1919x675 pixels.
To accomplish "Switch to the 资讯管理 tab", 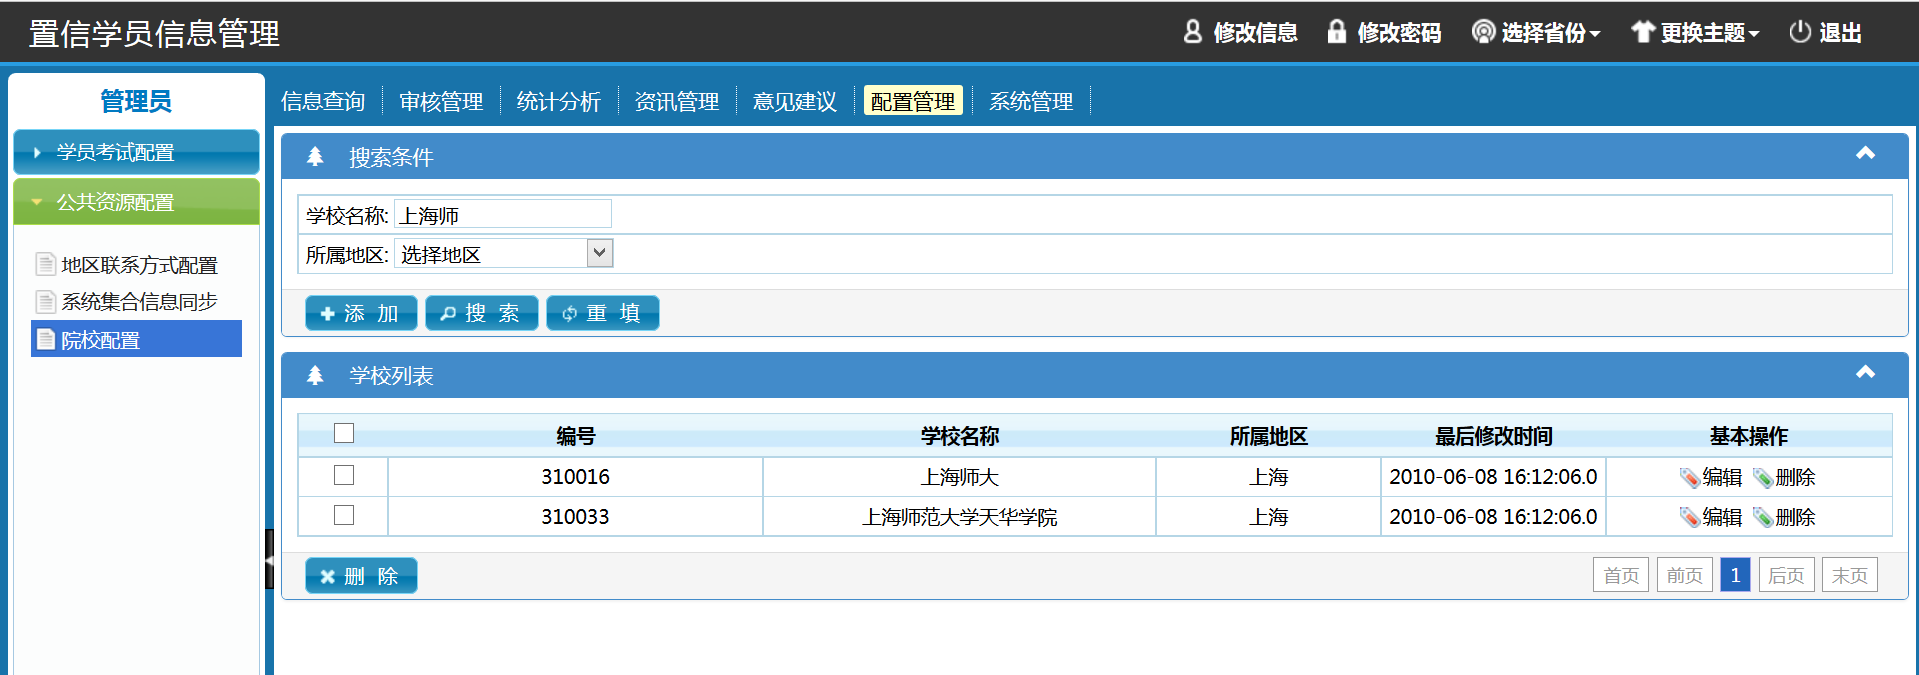I will click(x=677, y=101).
